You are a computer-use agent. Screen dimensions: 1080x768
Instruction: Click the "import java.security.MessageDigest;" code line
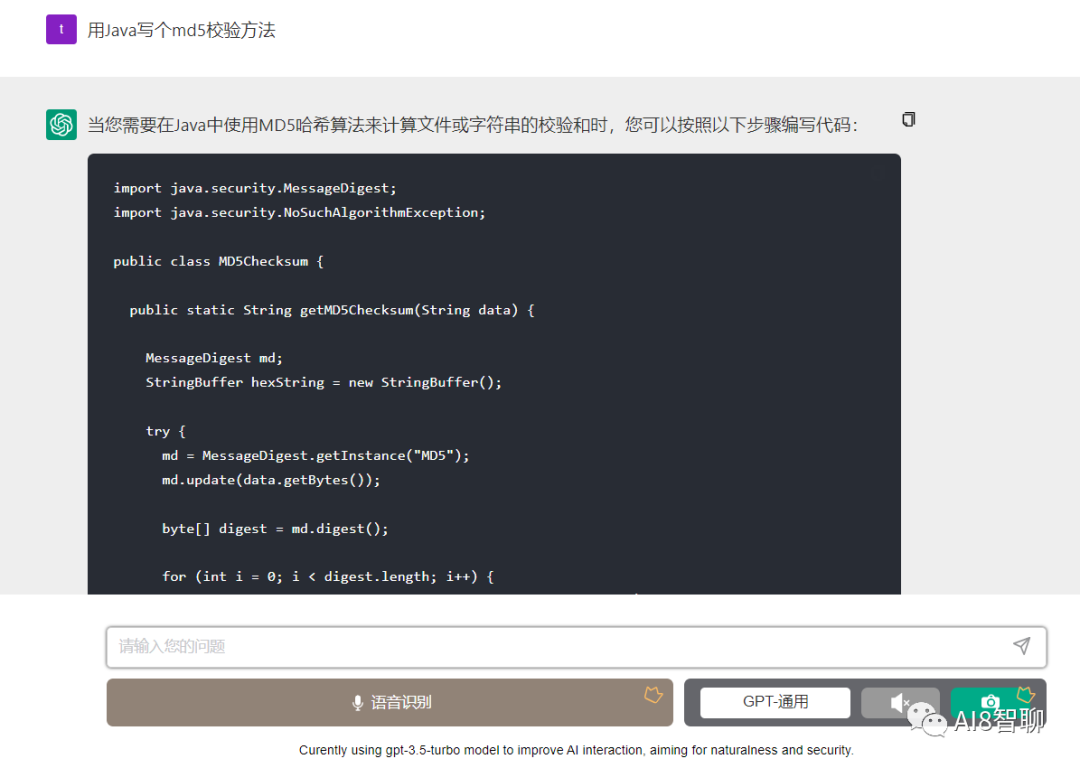[255, 188]
